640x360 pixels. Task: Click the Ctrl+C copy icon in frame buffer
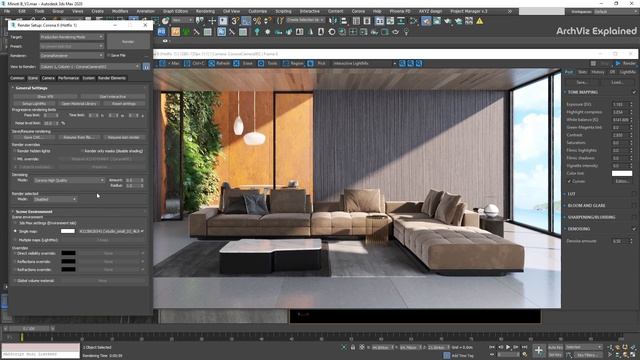click(187, 63)
